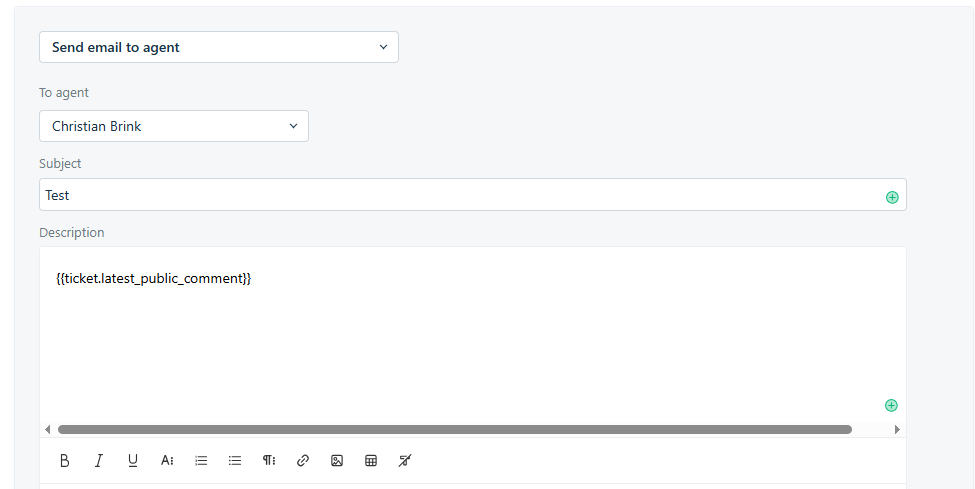Insert placeholder into the Subject field
Viewport: 975px width, 489px height.
pyautogui.click(x=892, y=197)
